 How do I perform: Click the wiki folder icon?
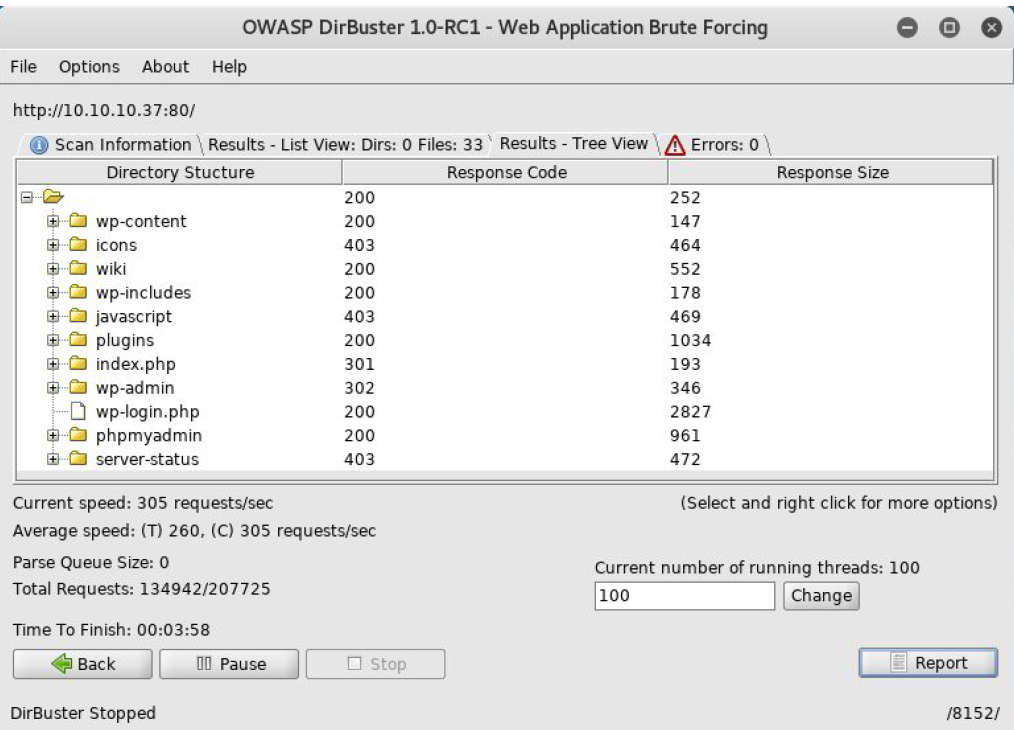click(x=78, y=269)
